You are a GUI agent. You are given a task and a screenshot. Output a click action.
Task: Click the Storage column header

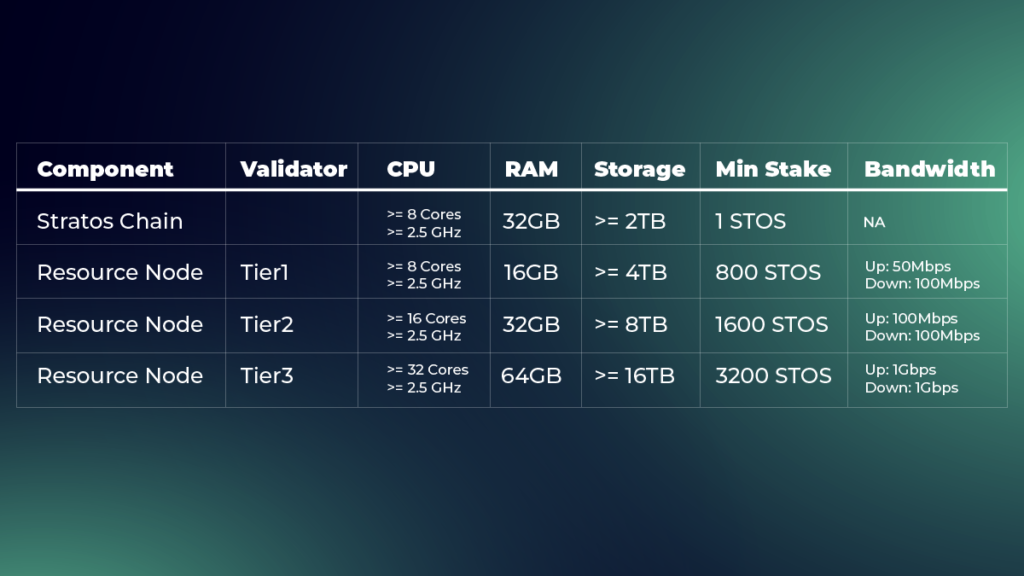(639, 169)
